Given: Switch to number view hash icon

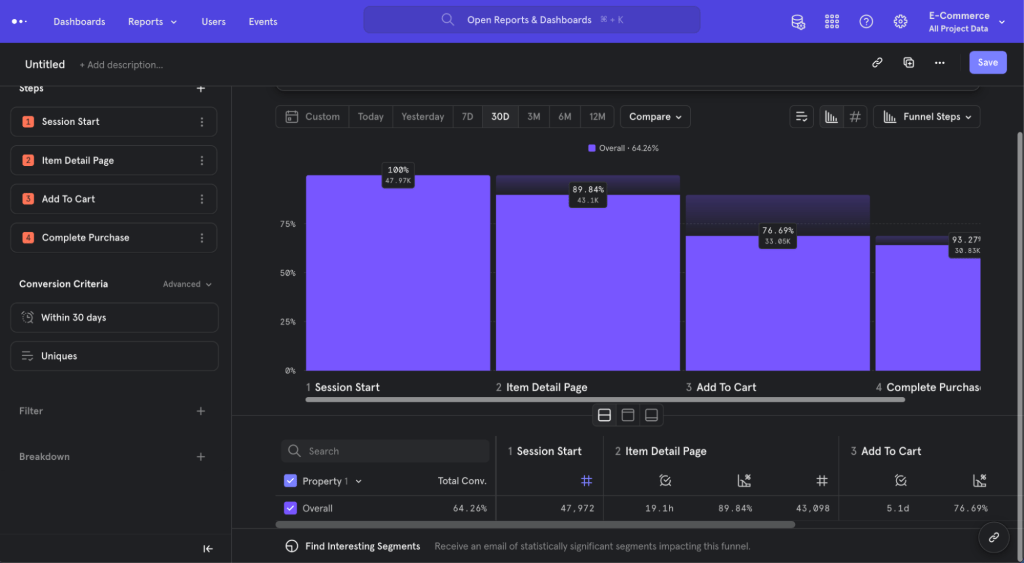Looking at the screenshot, I should coord(855,117).
